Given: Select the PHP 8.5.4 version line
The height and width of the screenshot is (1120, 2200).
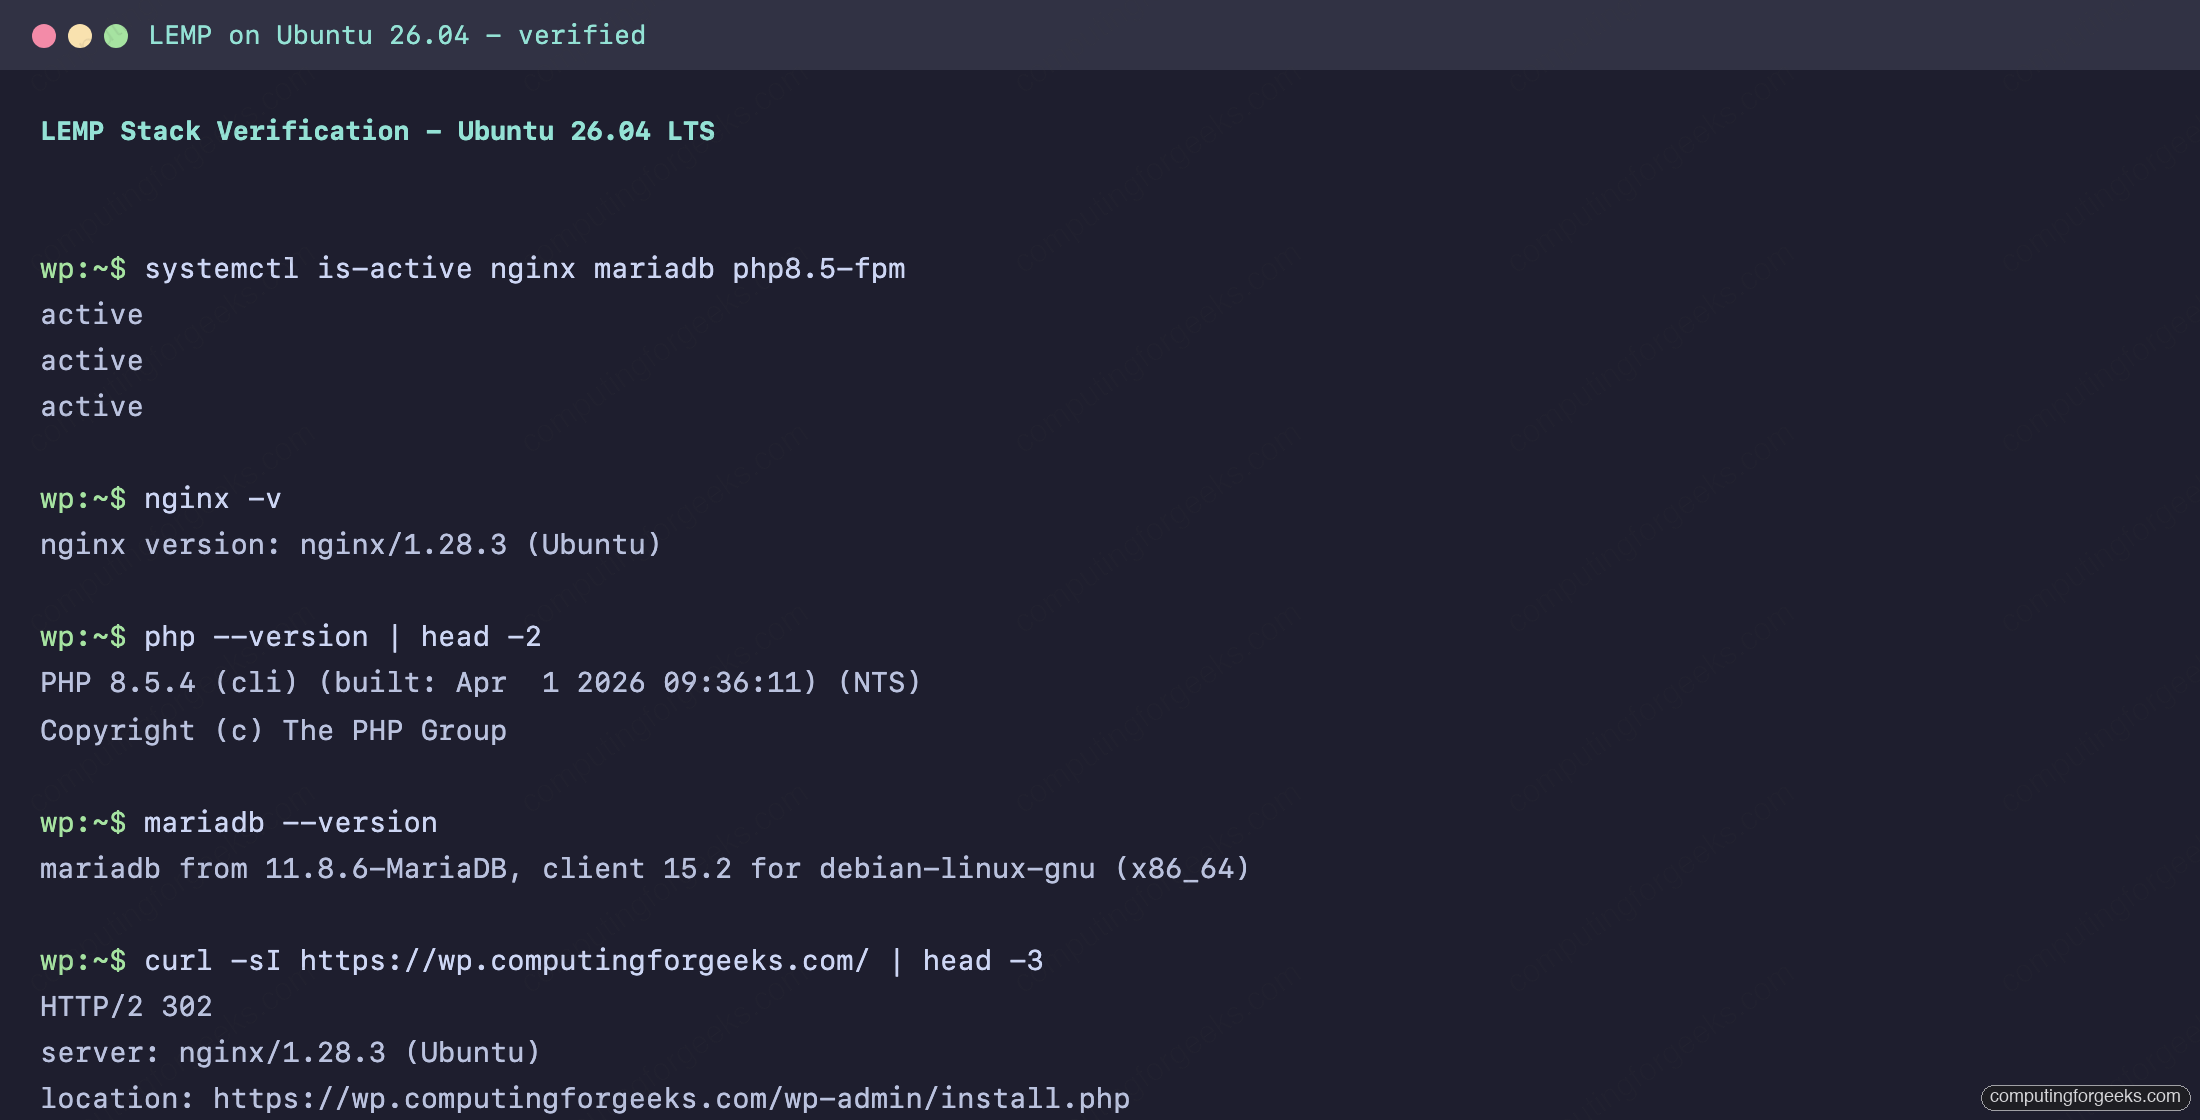Looking at the screenshot, I should (480, 682).
